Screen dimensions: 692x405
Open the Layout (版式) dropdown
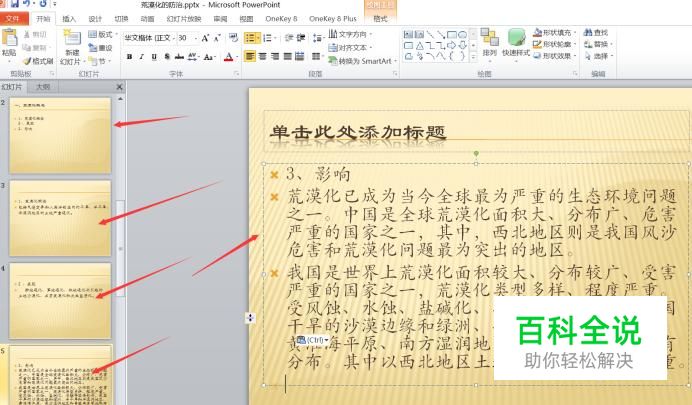(103, 34)
